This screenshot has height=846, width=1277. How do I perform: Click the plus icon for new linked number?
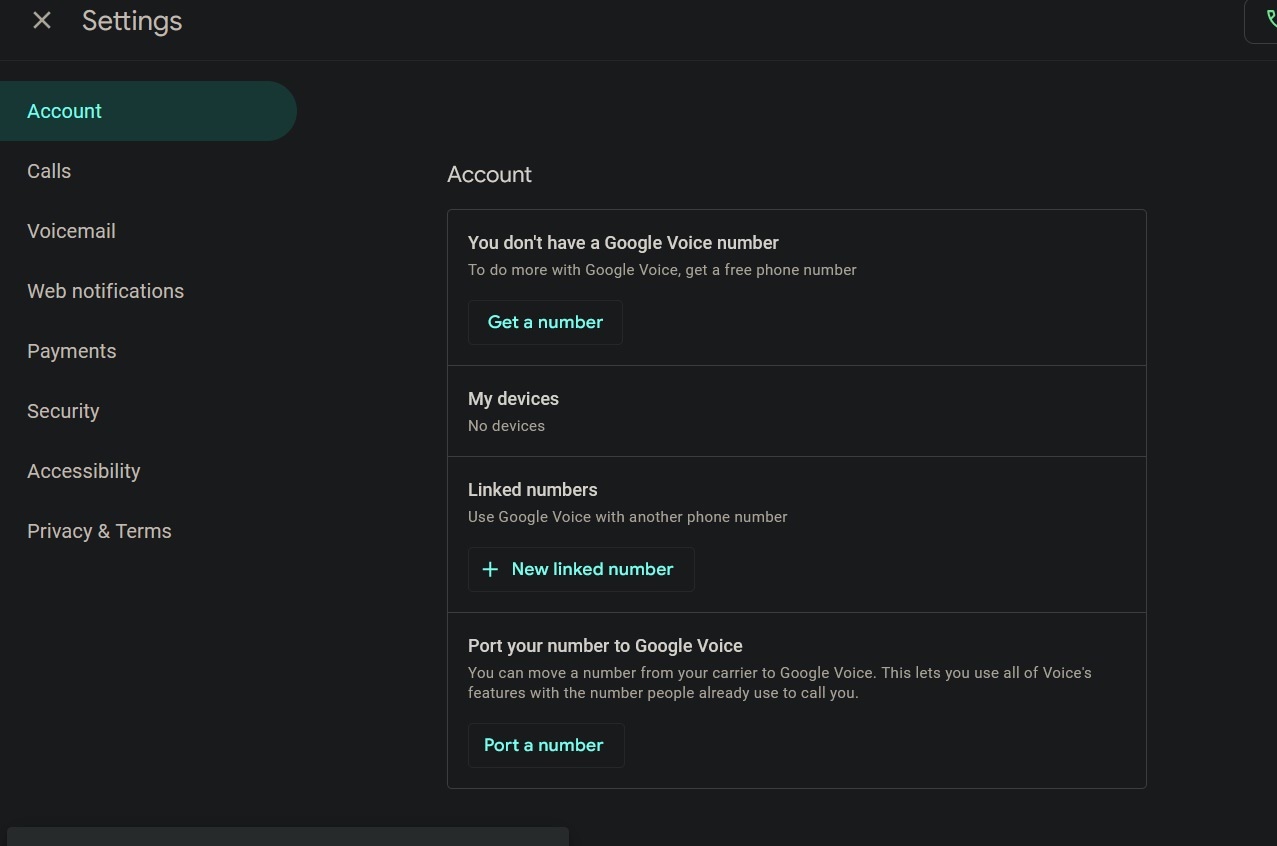(x=490, y=569)
